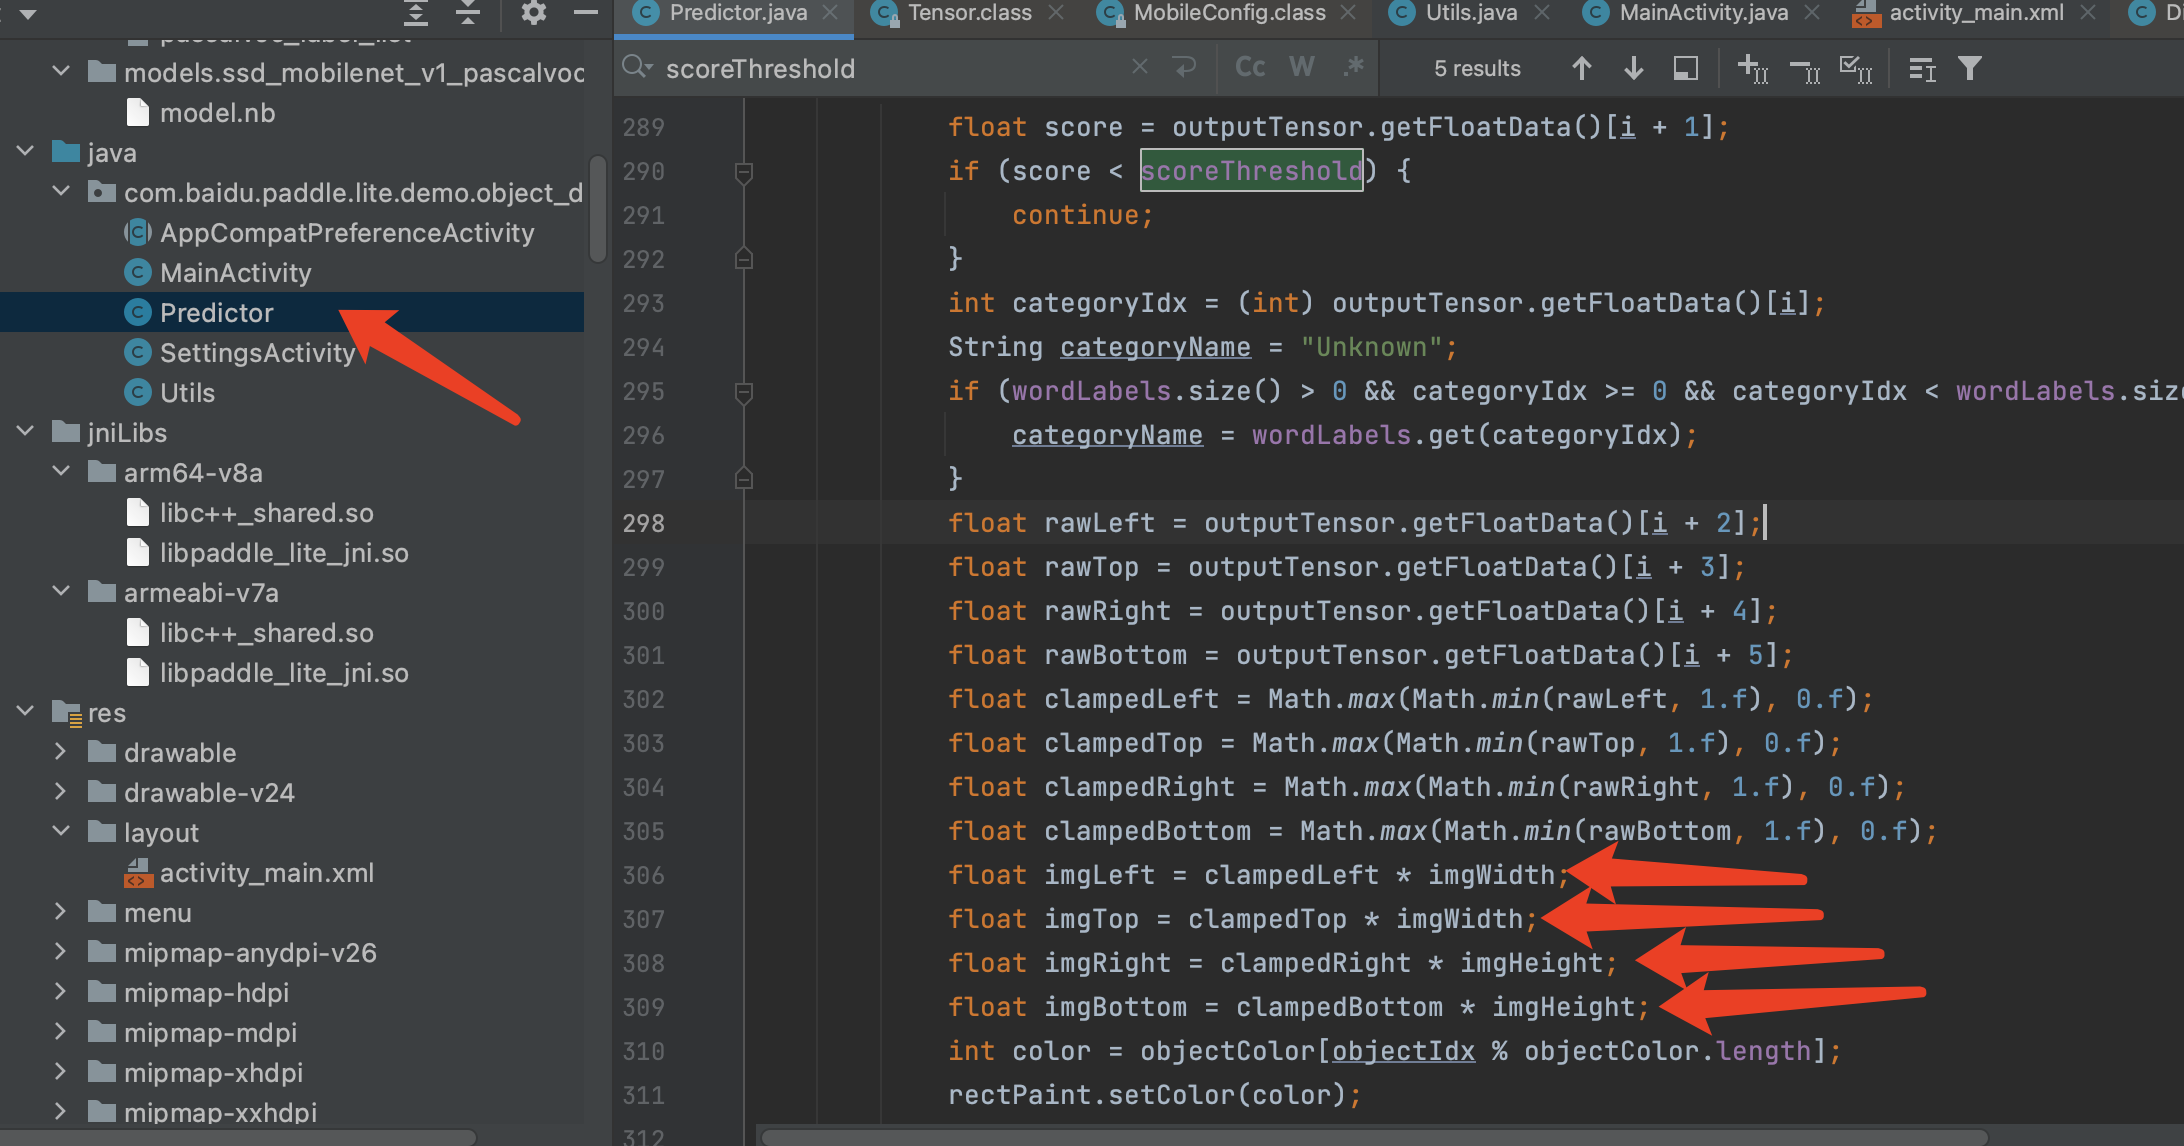Add selection for next occurrence icon
Viewport: 2184px width, 1146px height.
click(1753, 68)
